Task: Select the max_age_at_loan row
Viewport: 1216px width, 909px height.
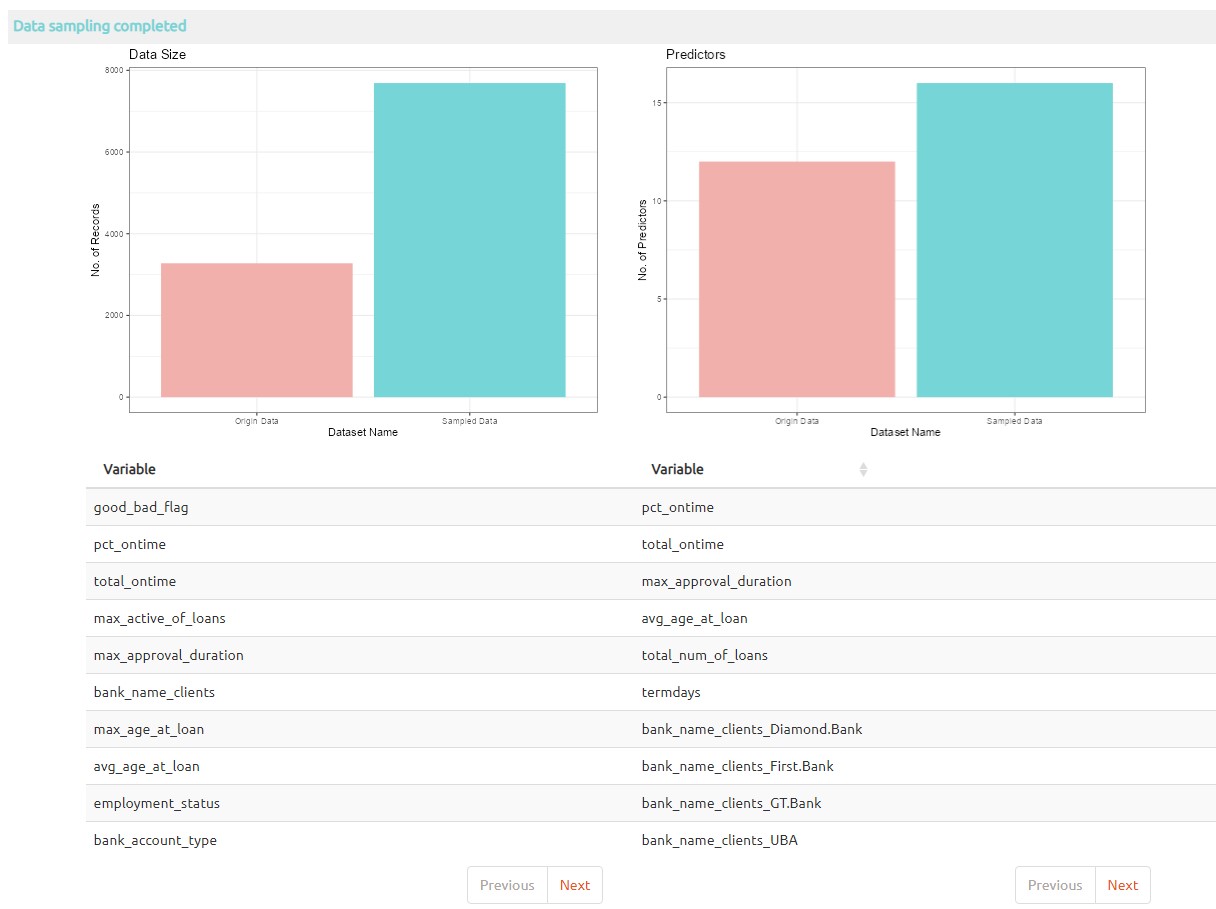Action: point(149,729)
